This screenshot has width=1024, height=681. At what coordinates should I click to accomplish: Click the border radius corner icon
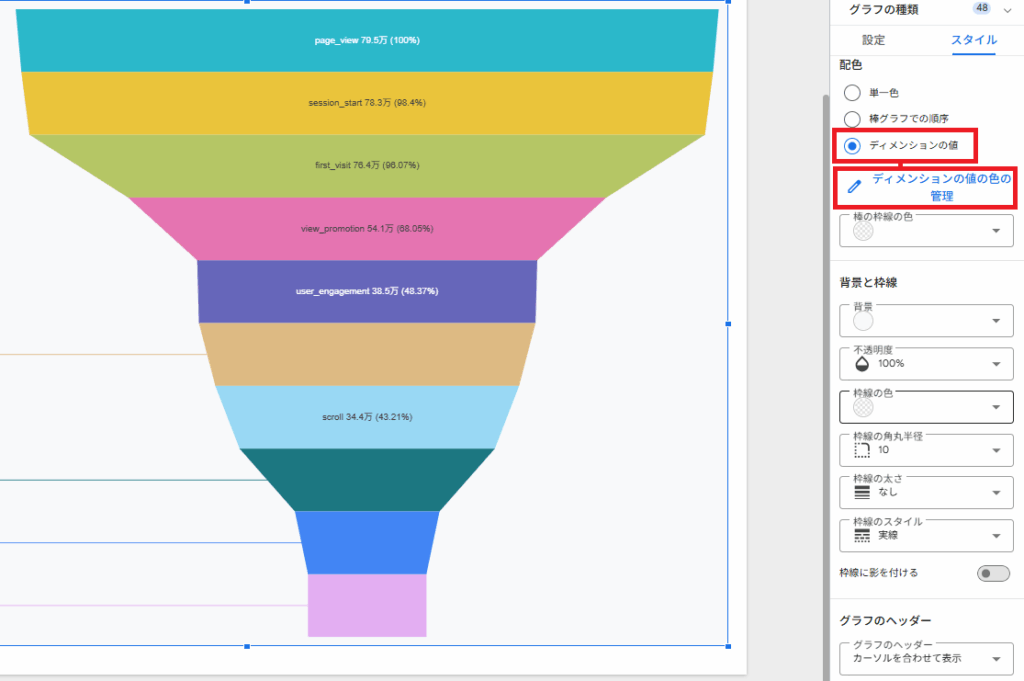pyautogui.click(x=862, y=450)
